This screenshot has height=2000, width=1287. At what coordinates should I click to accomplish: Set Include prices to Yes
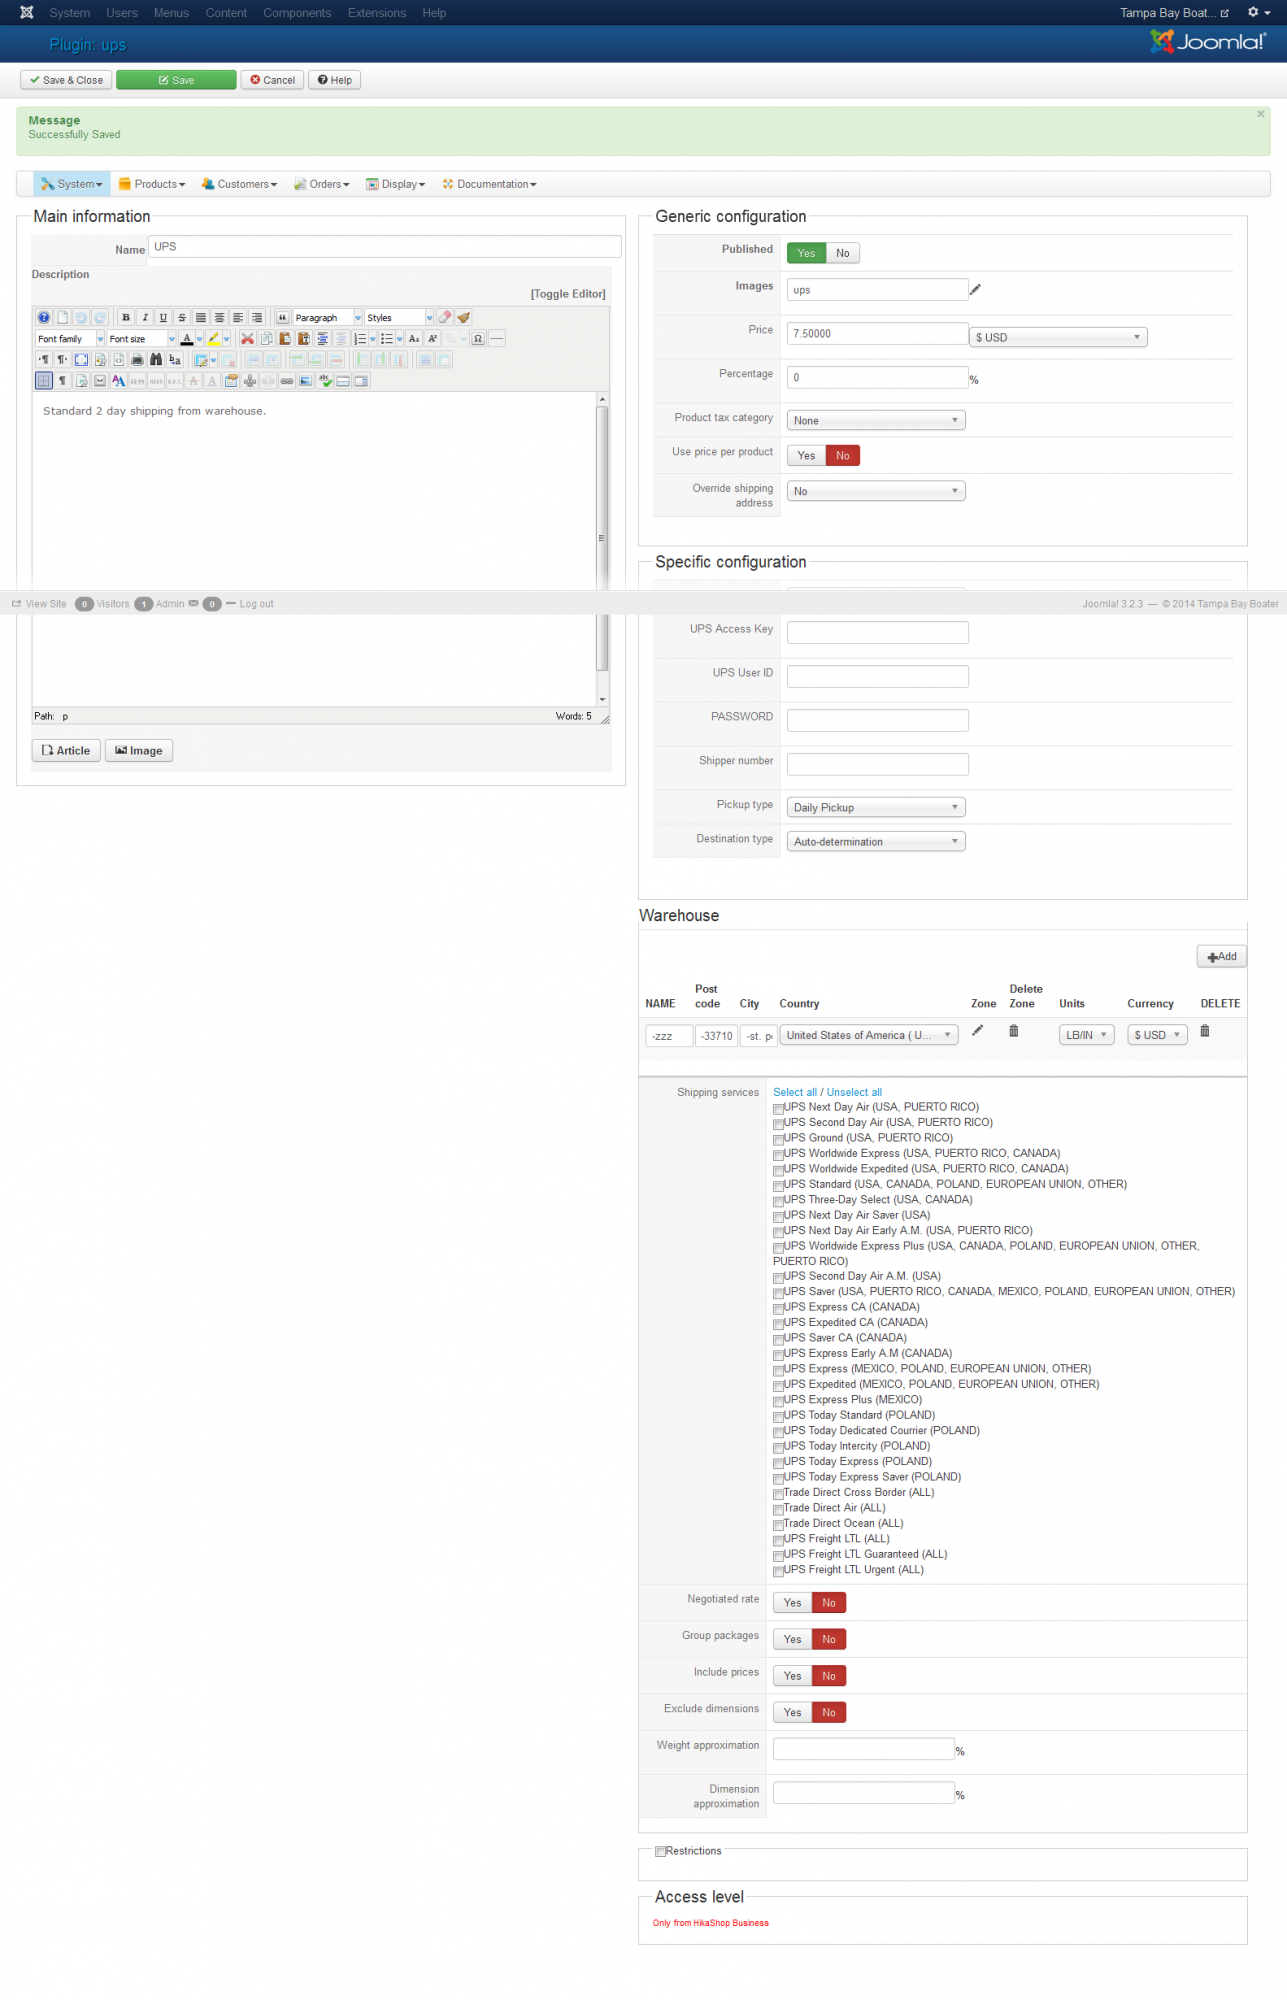tap(792, 1676)
